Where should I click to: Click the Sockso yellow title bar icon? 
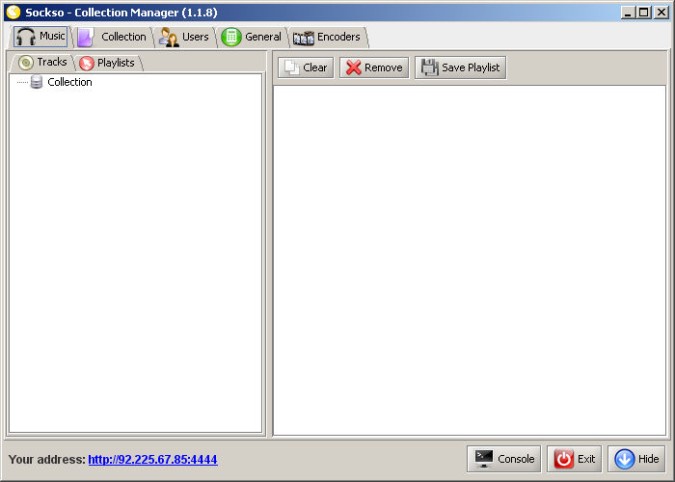coord(13,12)
